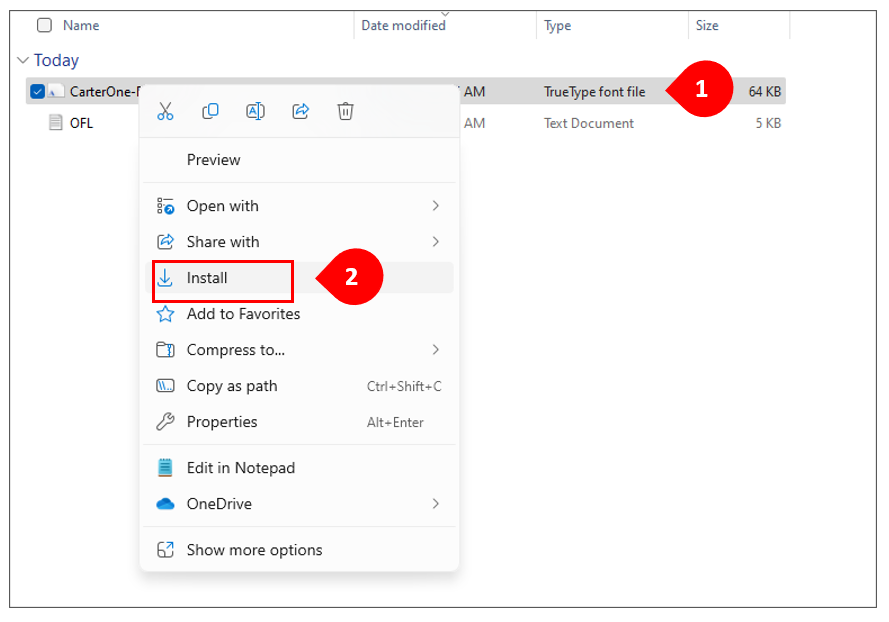889x622 pixels.
Task: Sort by the Size column header
Action: point(707,26)
